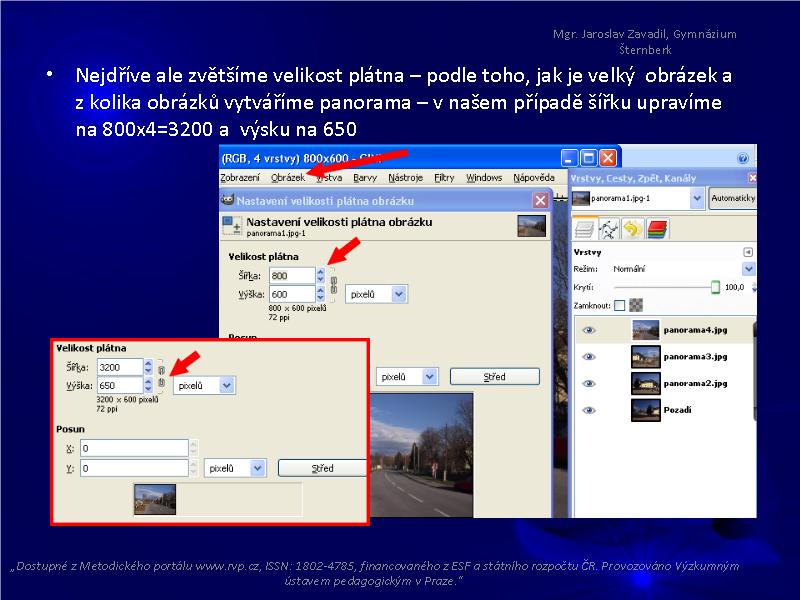Adjust Výška 650 spinner in inset

tap(148, 385)
